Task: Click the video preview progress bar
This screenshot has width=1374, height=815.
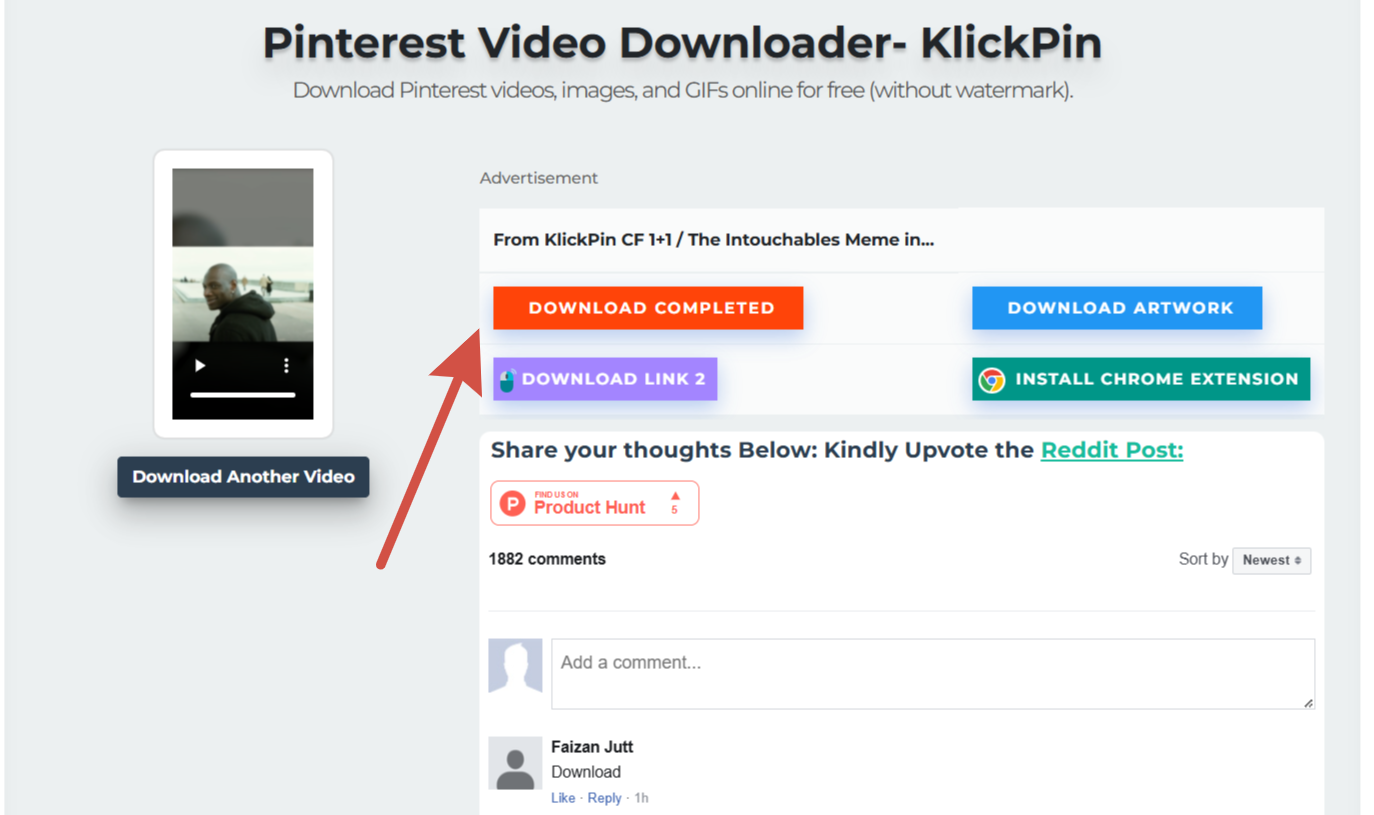Action: point(243,395)
